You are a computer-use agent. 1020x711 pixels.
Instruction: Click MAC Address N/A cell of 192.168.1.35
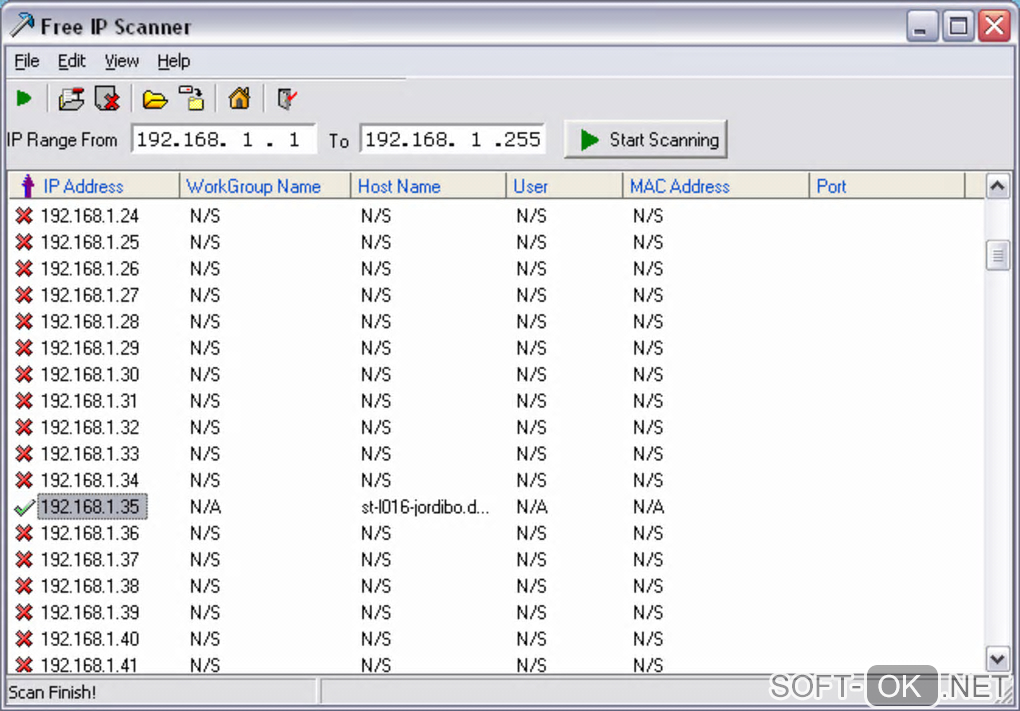coord(649,507)
